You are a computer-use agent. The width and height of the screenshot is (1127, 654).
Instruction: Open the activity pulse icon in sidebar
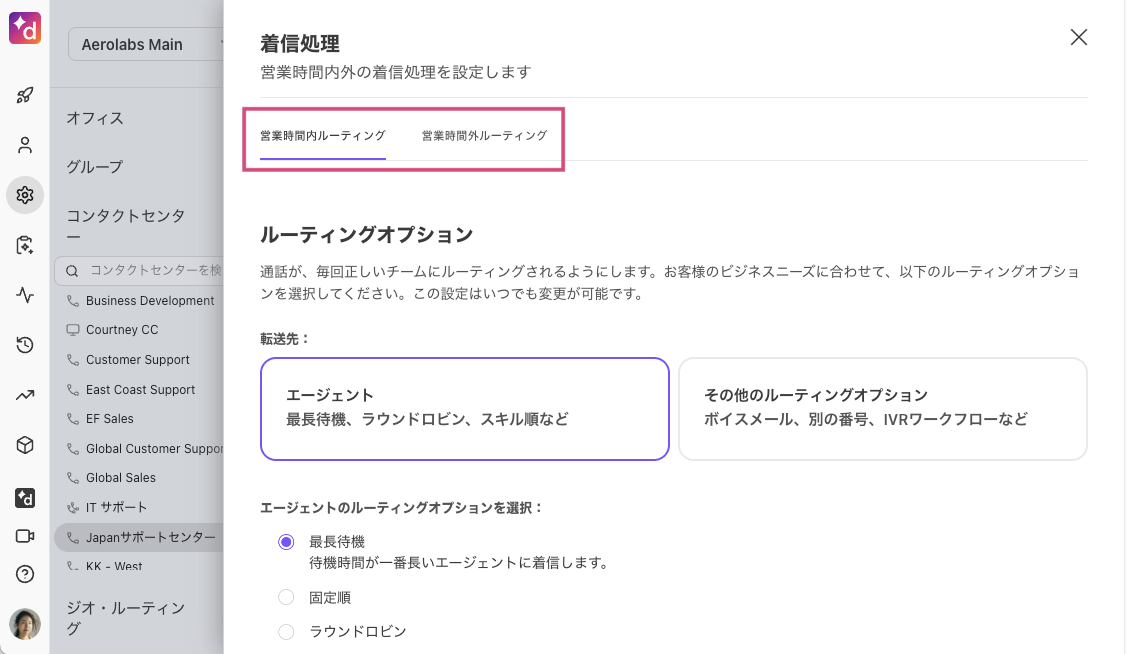coord(24,295)
